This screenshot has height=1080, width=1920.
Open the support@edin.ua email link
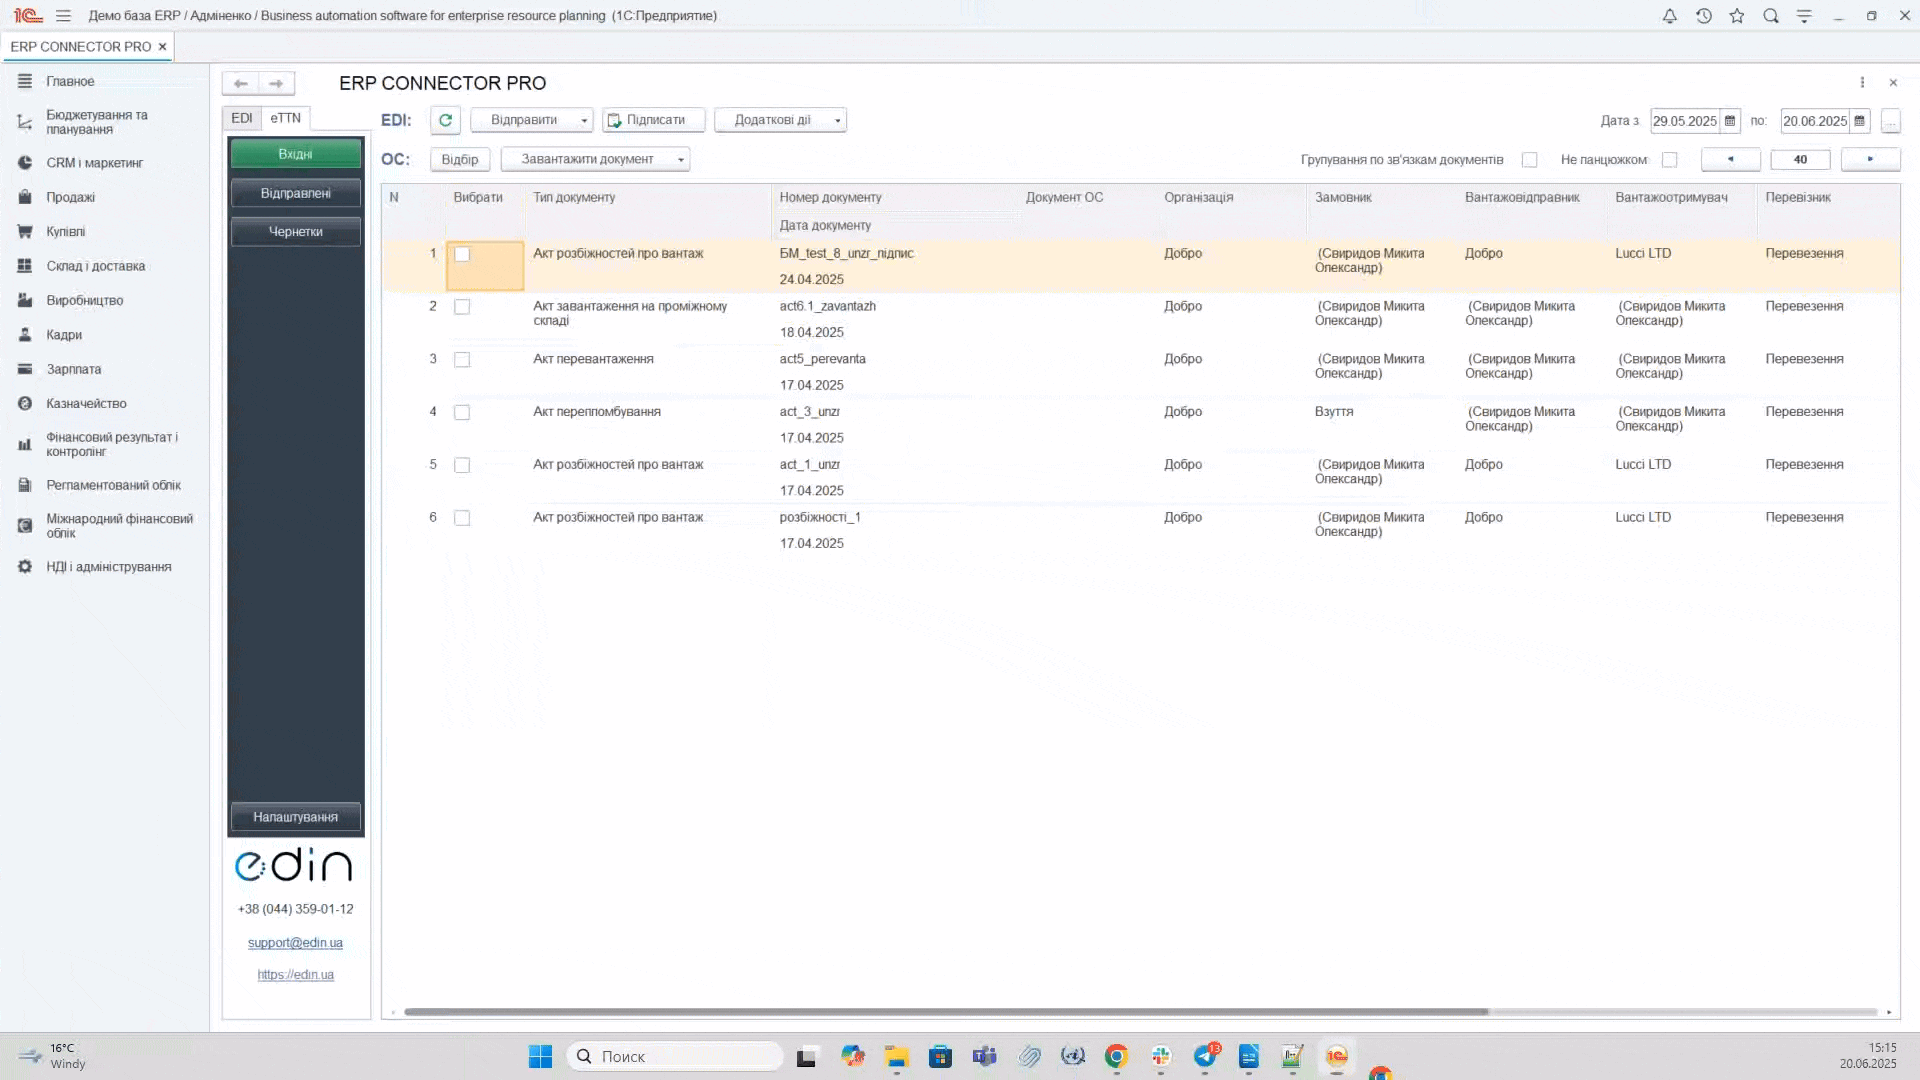pyautogui.click(x=295, y=943)
